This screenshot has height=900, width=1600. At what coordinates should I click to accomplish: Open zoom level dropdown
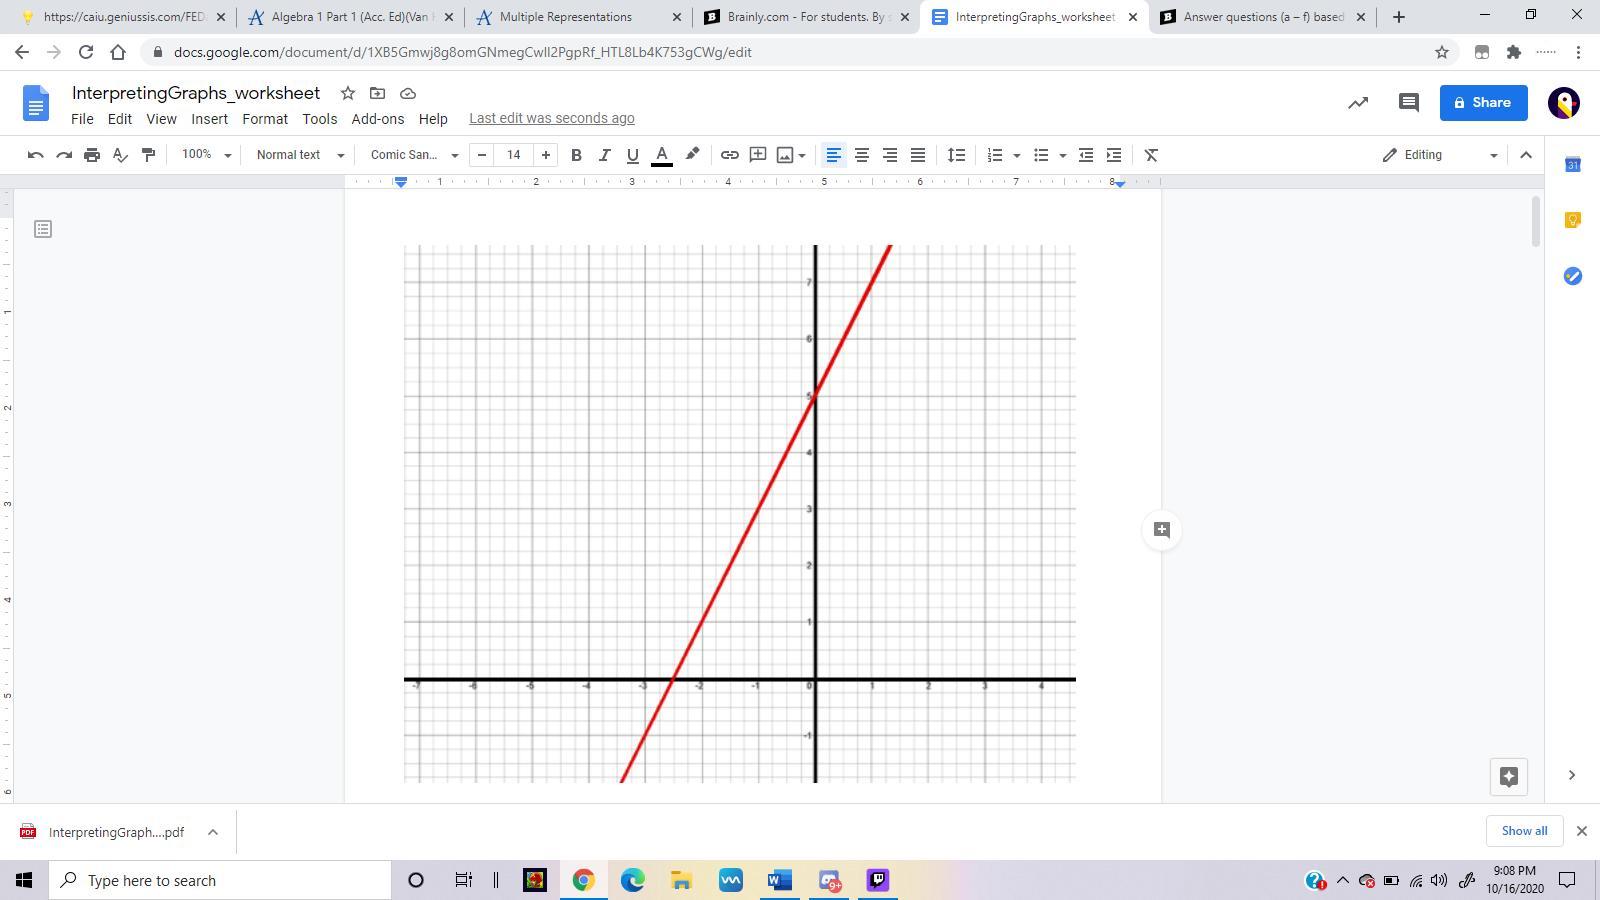pos(206,155)
